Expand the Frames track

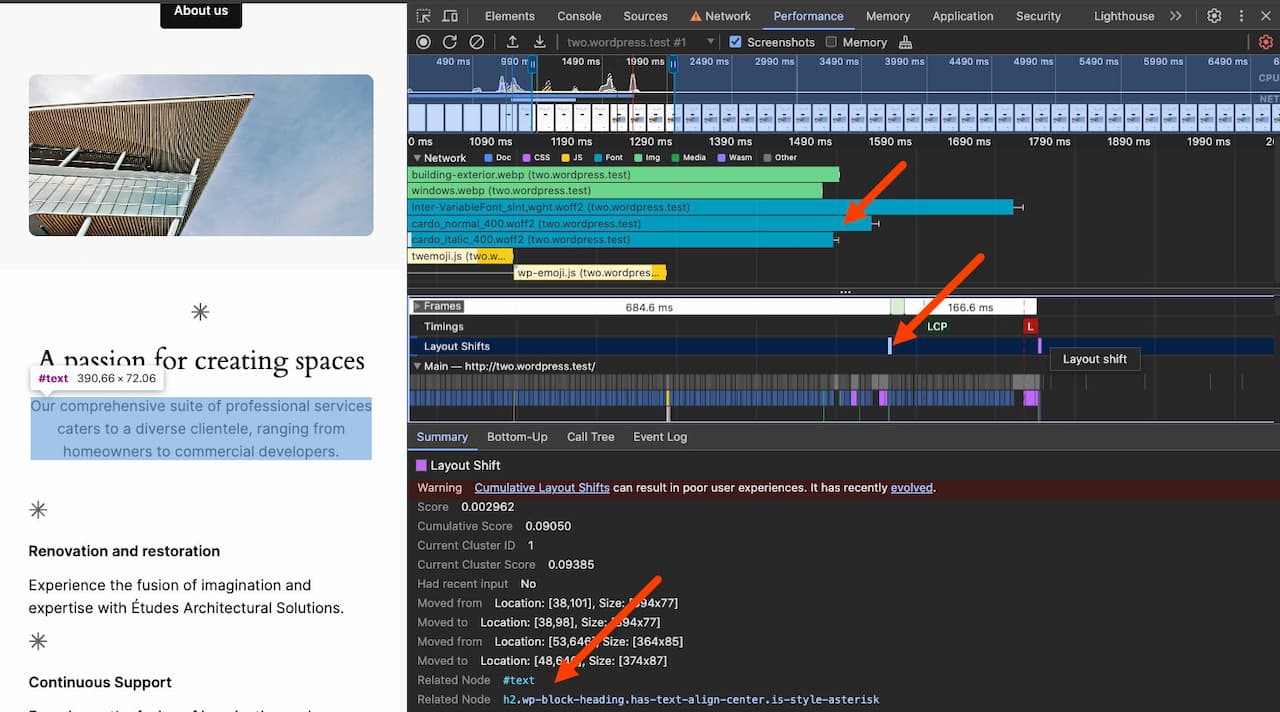417,306
